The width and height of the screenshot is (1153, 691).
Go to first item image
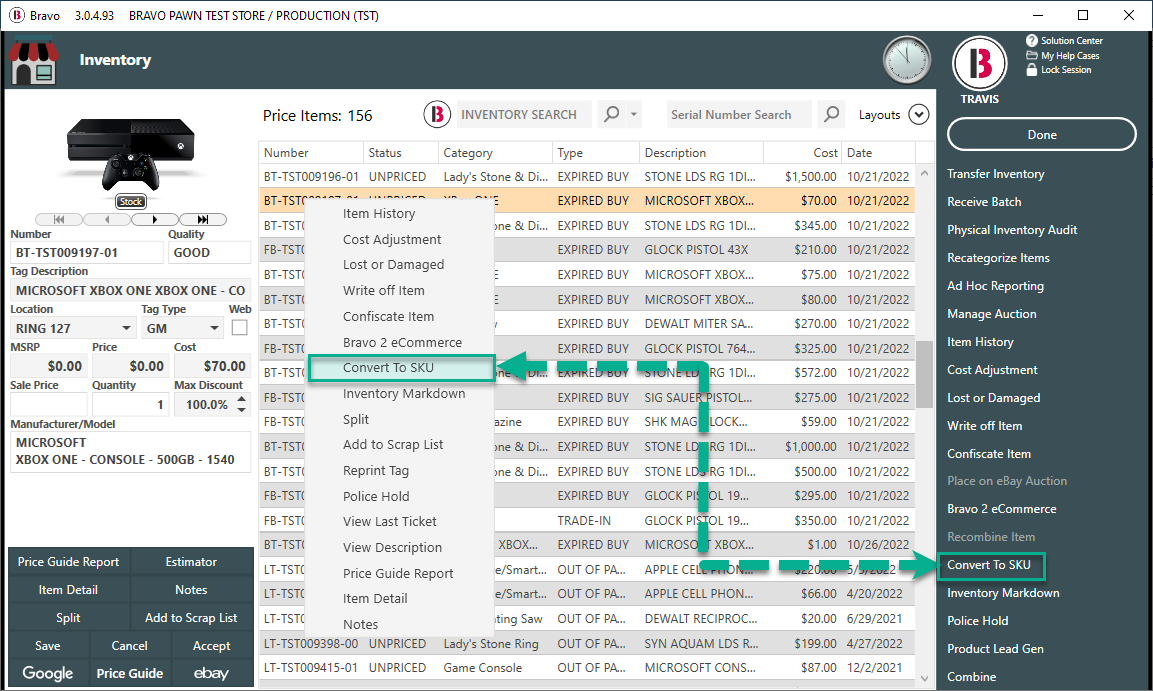[x=59, y=220]
